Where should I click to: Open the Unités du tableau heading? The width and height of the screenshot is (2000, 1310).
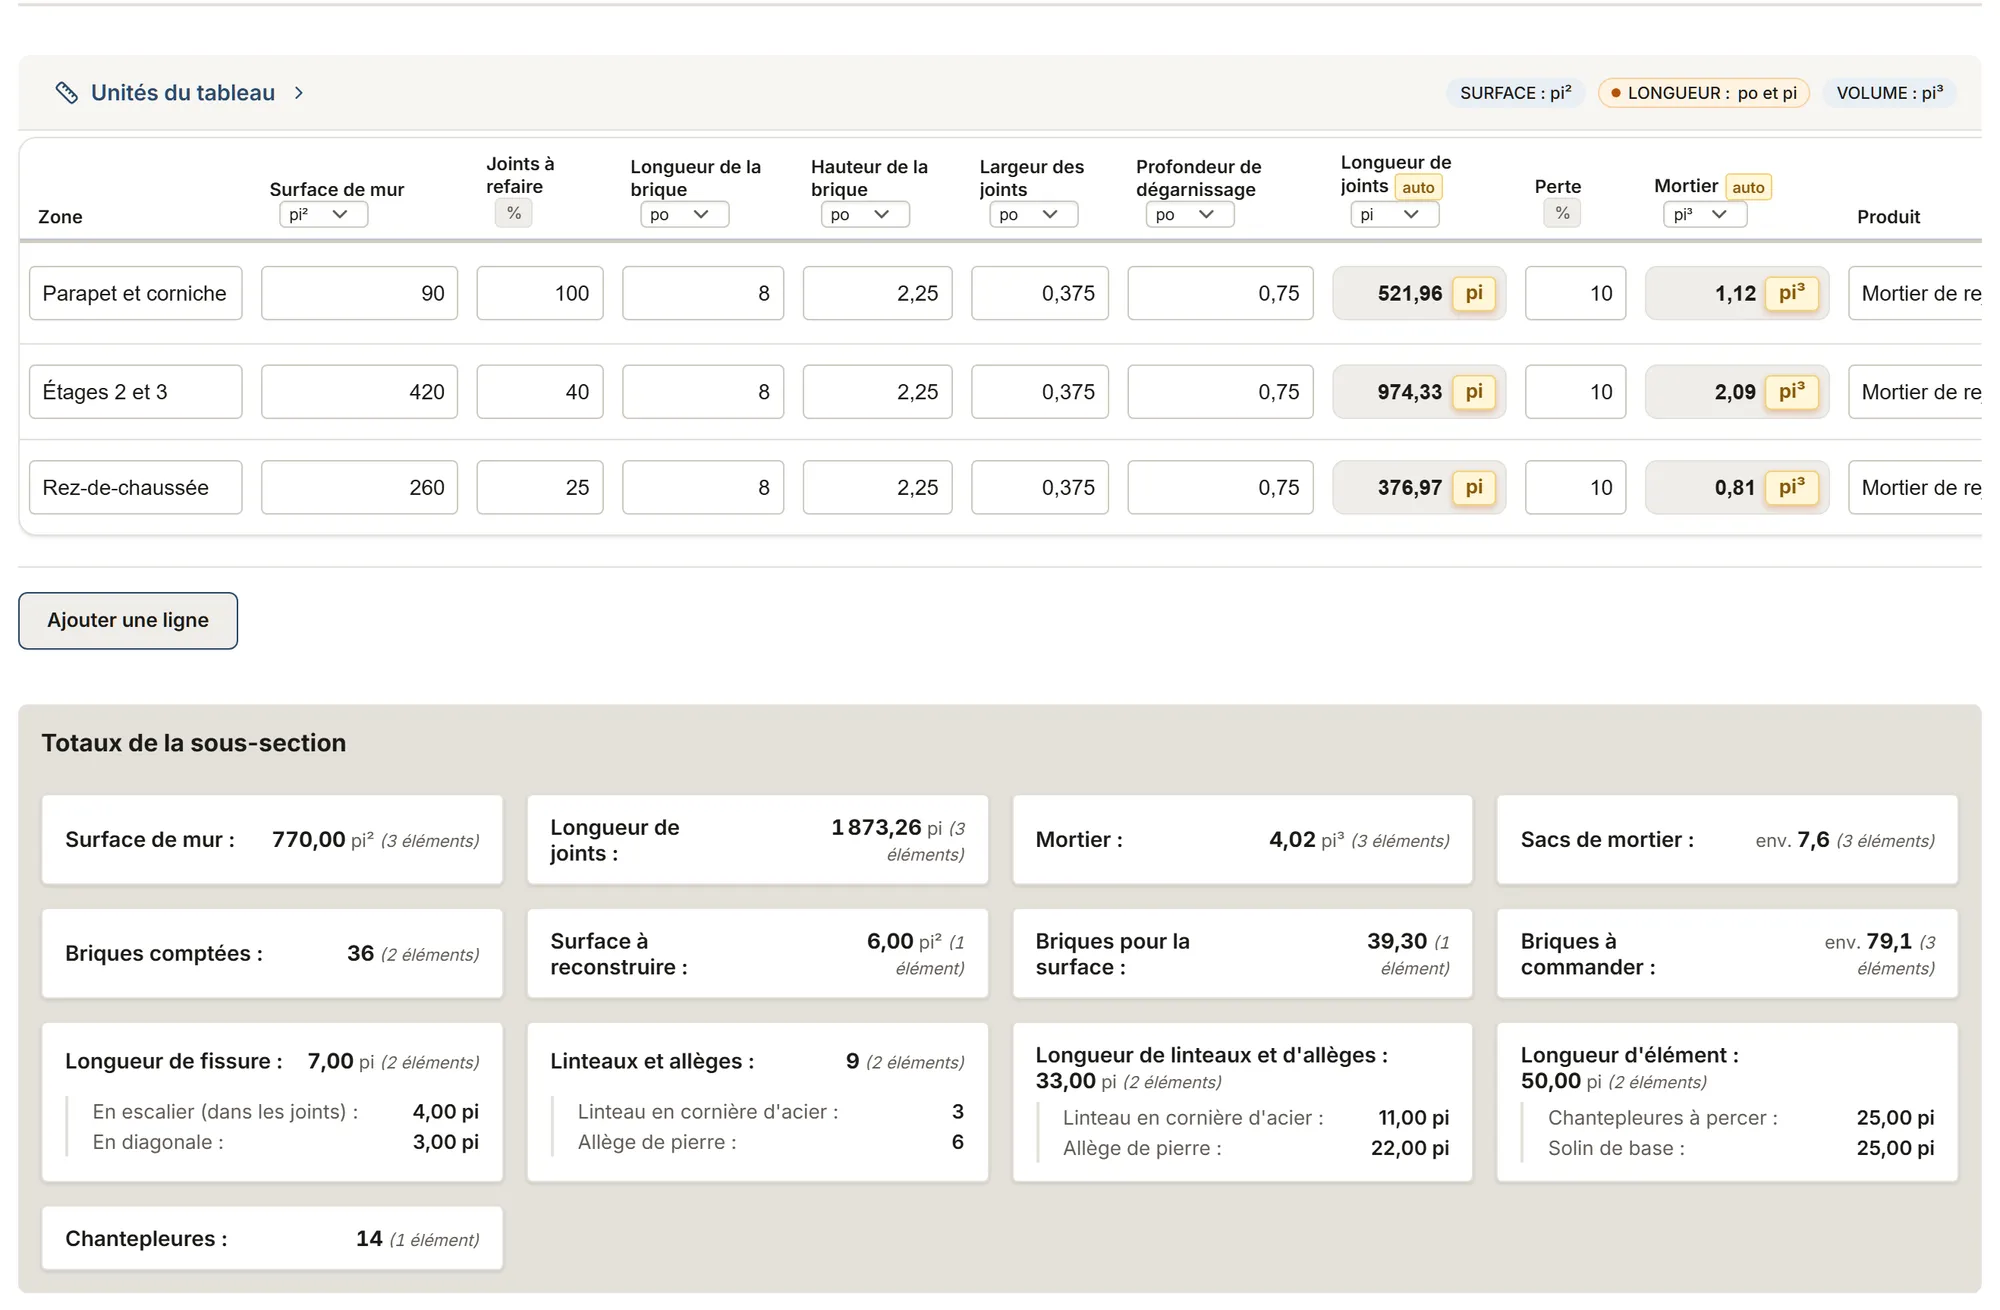183,93
